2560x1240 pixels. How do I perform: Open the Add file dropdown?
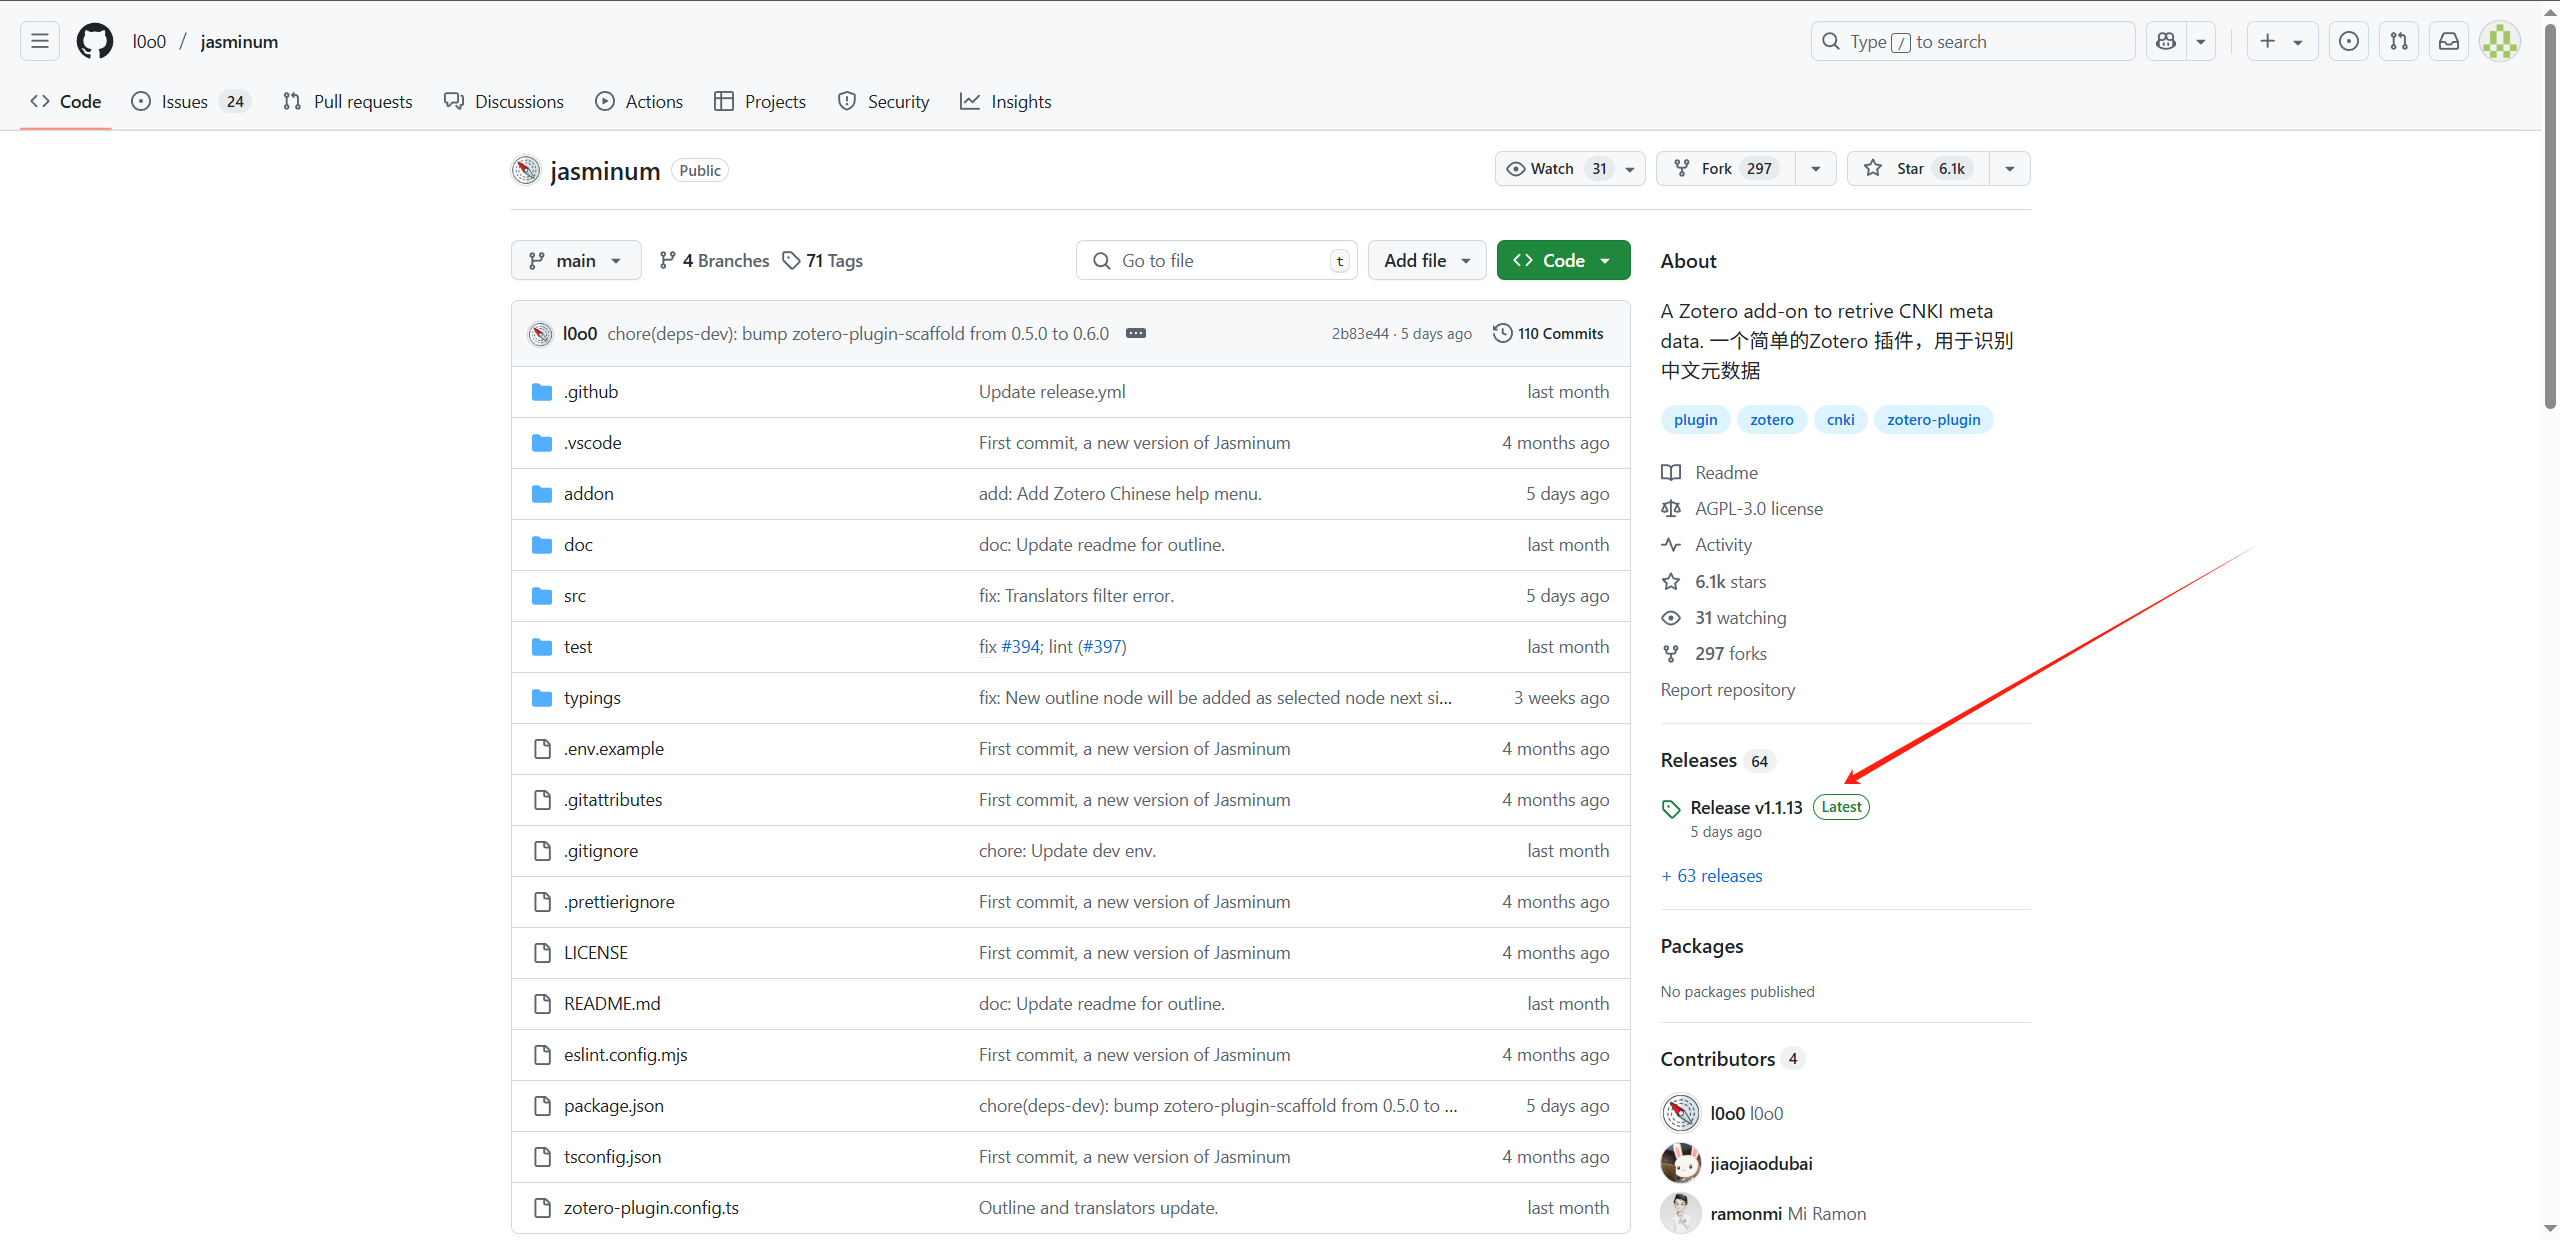click(1426, 260)
